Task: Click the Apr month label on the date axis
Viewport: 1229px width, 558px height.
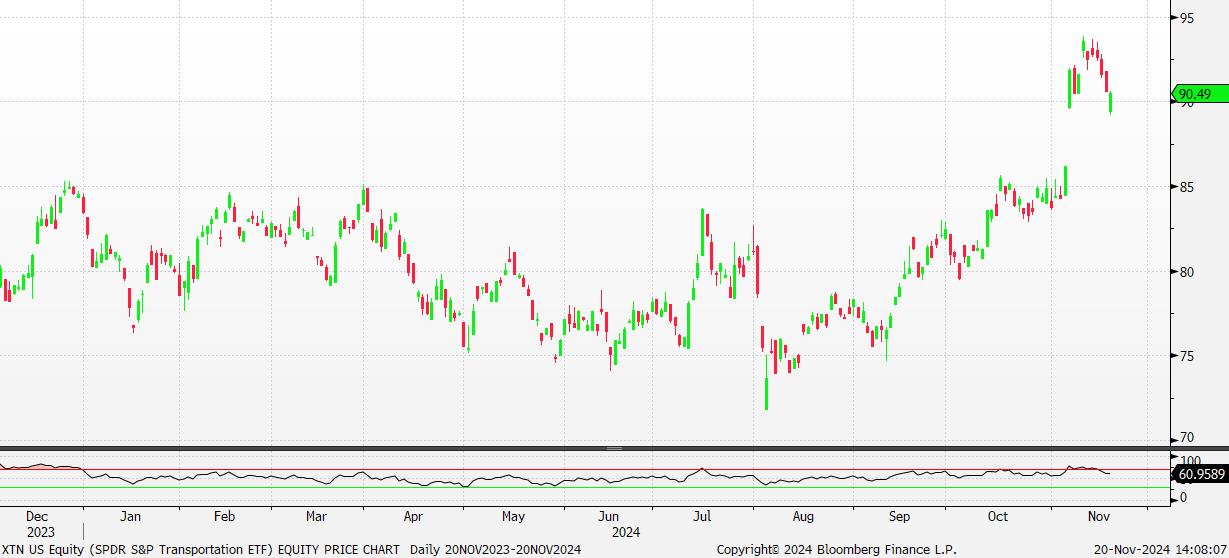Action: (x=412, y=517)
